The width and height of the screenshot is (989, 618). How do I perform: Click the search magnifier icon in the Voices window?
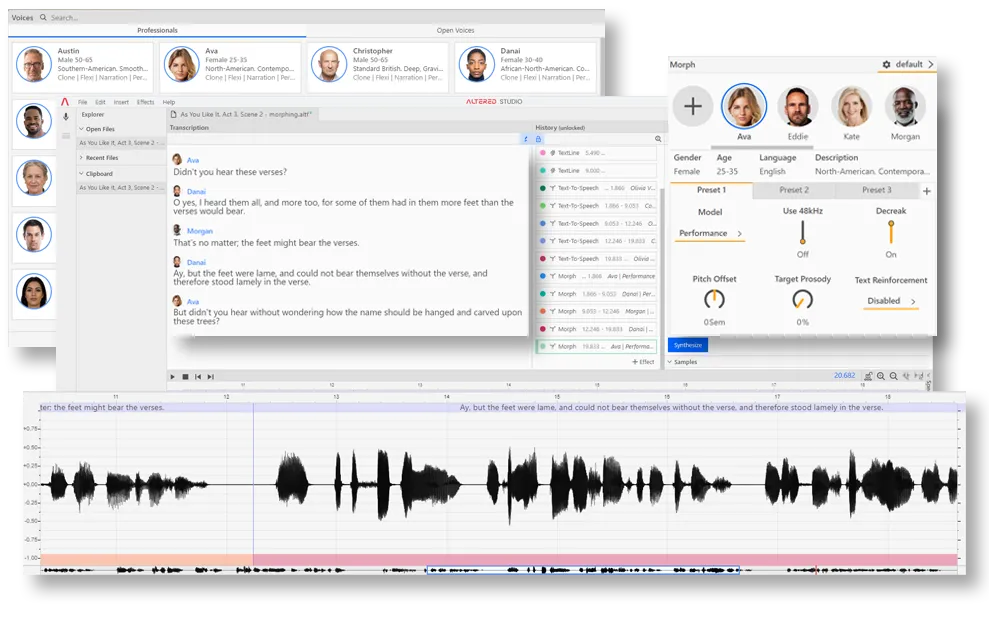(x=43, y=18)
